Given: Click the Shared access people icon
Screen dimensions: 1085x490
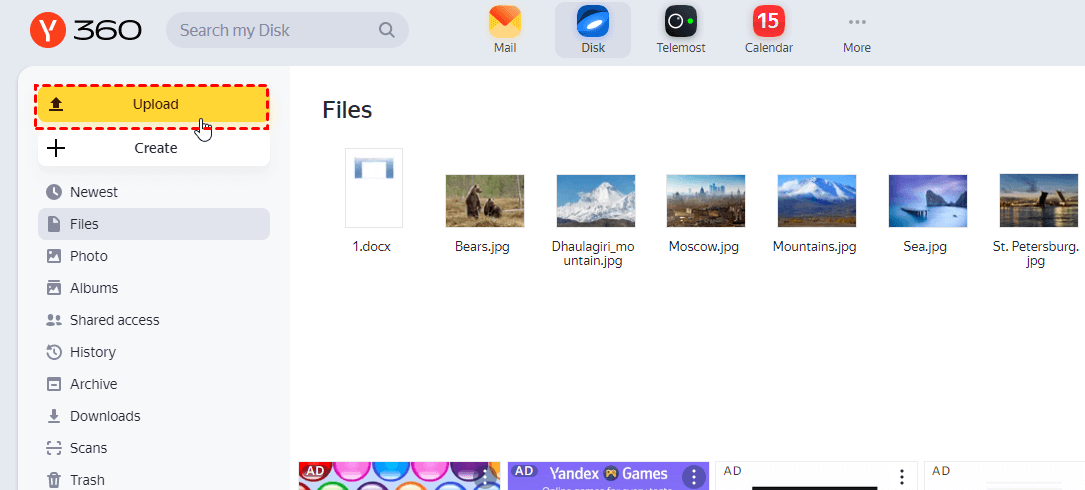Looking at the screenshot, I should [x=54, y=320].
